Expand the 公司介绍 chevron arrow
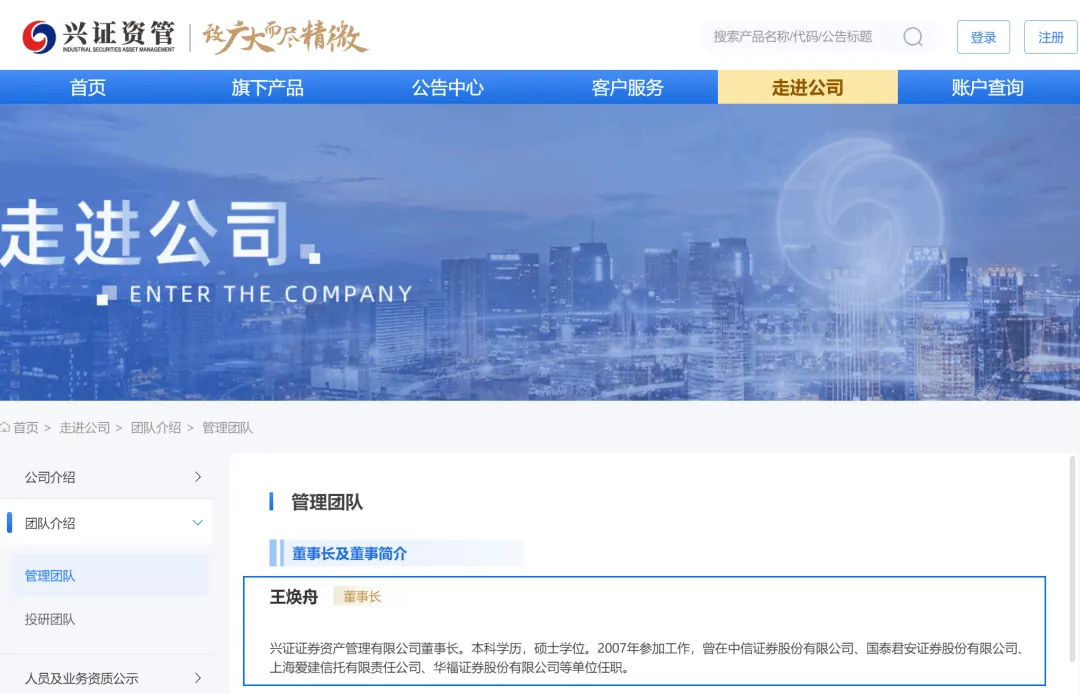The width and height of the screenshot is (1080, 694). [x=198, y=476]
